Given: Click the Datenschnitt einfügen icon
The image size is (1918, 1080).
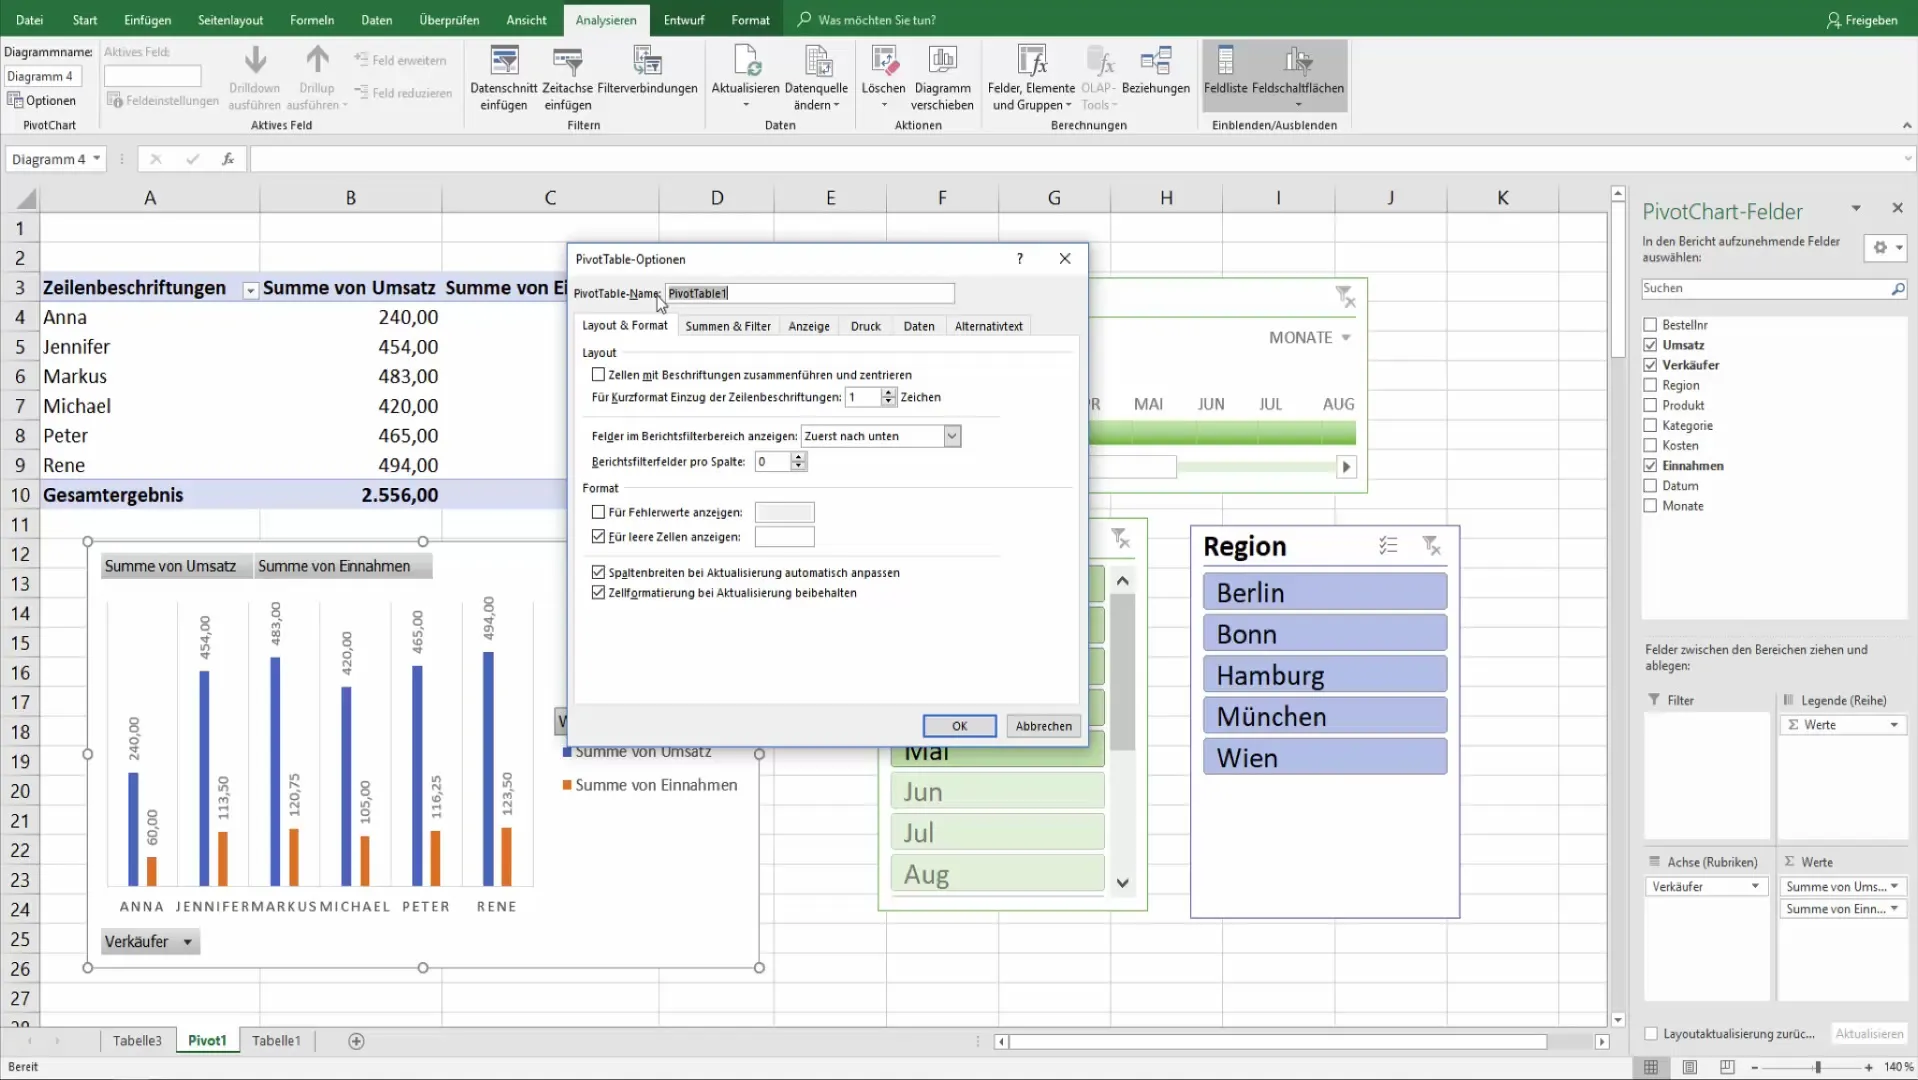Looking at the screenshot, I should click(x=504, y=62).
